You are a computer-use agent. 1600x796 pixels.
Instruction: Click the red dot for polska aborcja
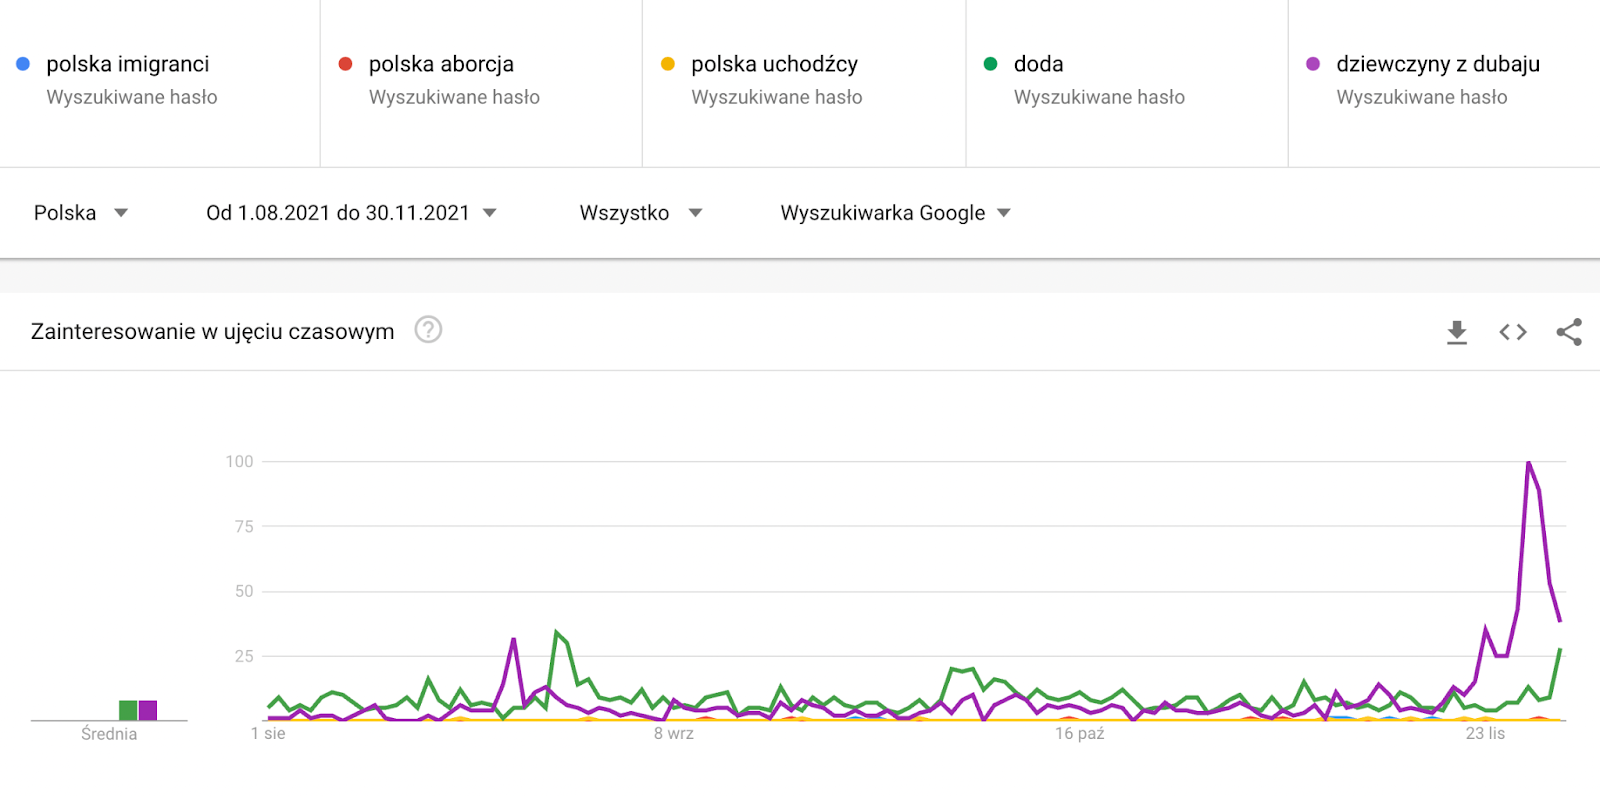click(x=346, y=64)
